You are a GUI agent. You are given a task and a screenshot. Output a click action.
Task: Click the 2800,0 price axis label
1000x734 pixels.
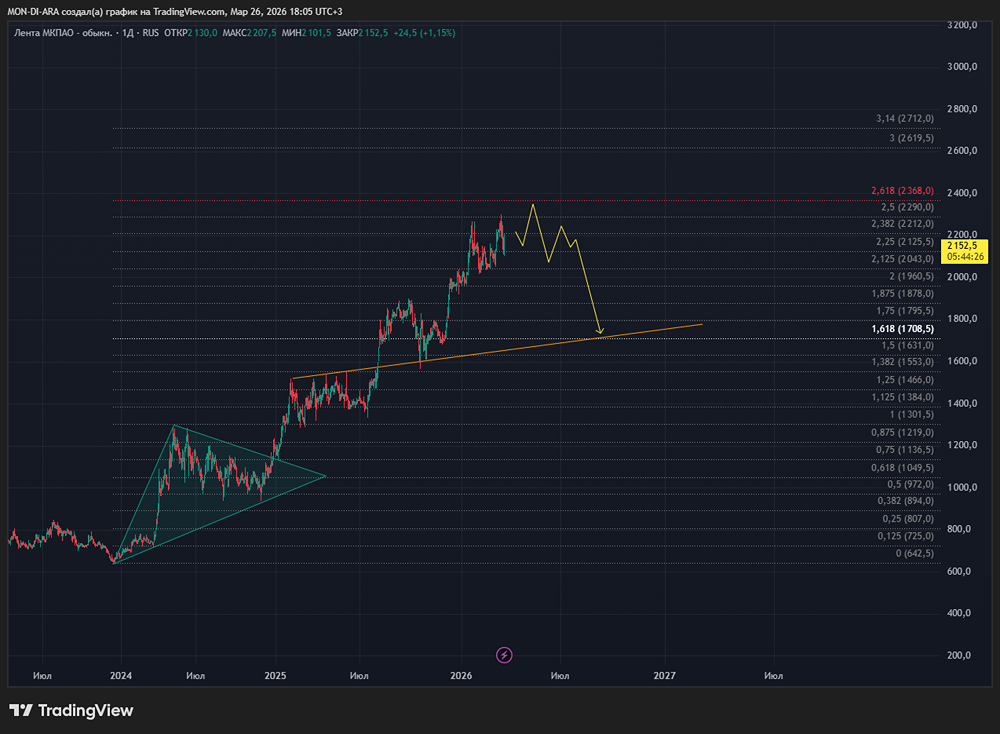(x=962, y=109)
